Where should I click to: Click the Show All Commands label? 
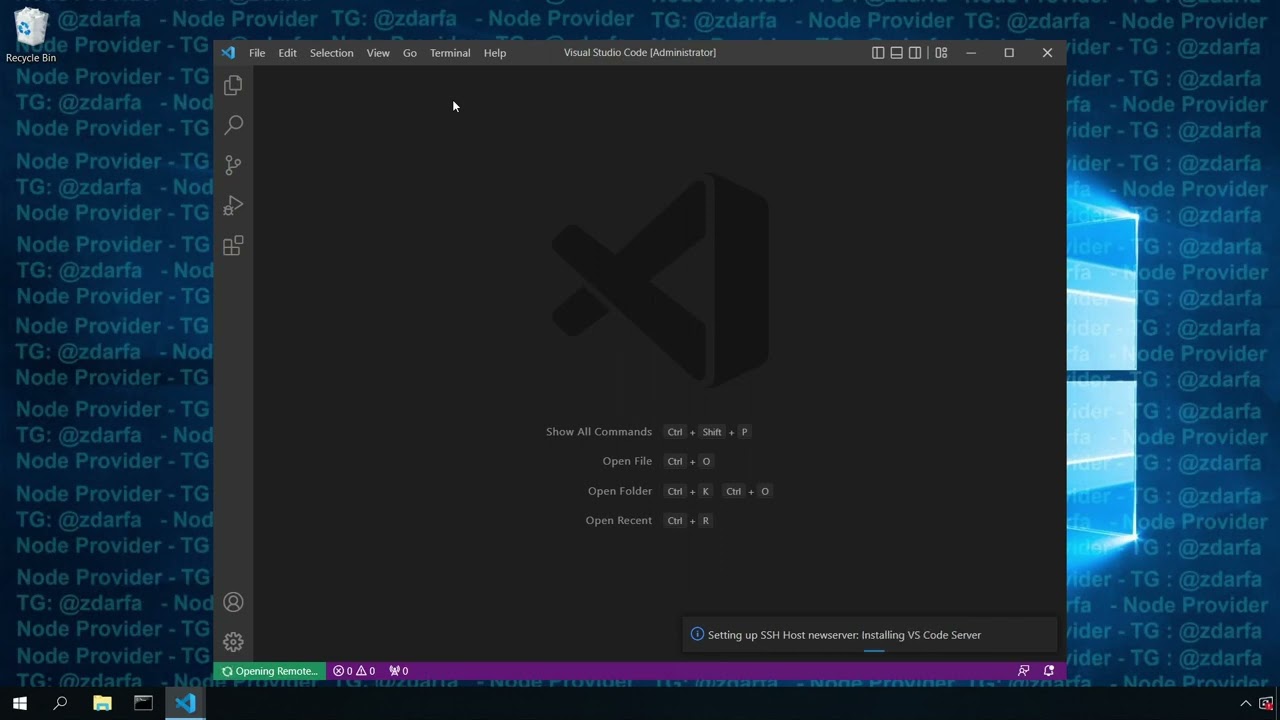599,432
